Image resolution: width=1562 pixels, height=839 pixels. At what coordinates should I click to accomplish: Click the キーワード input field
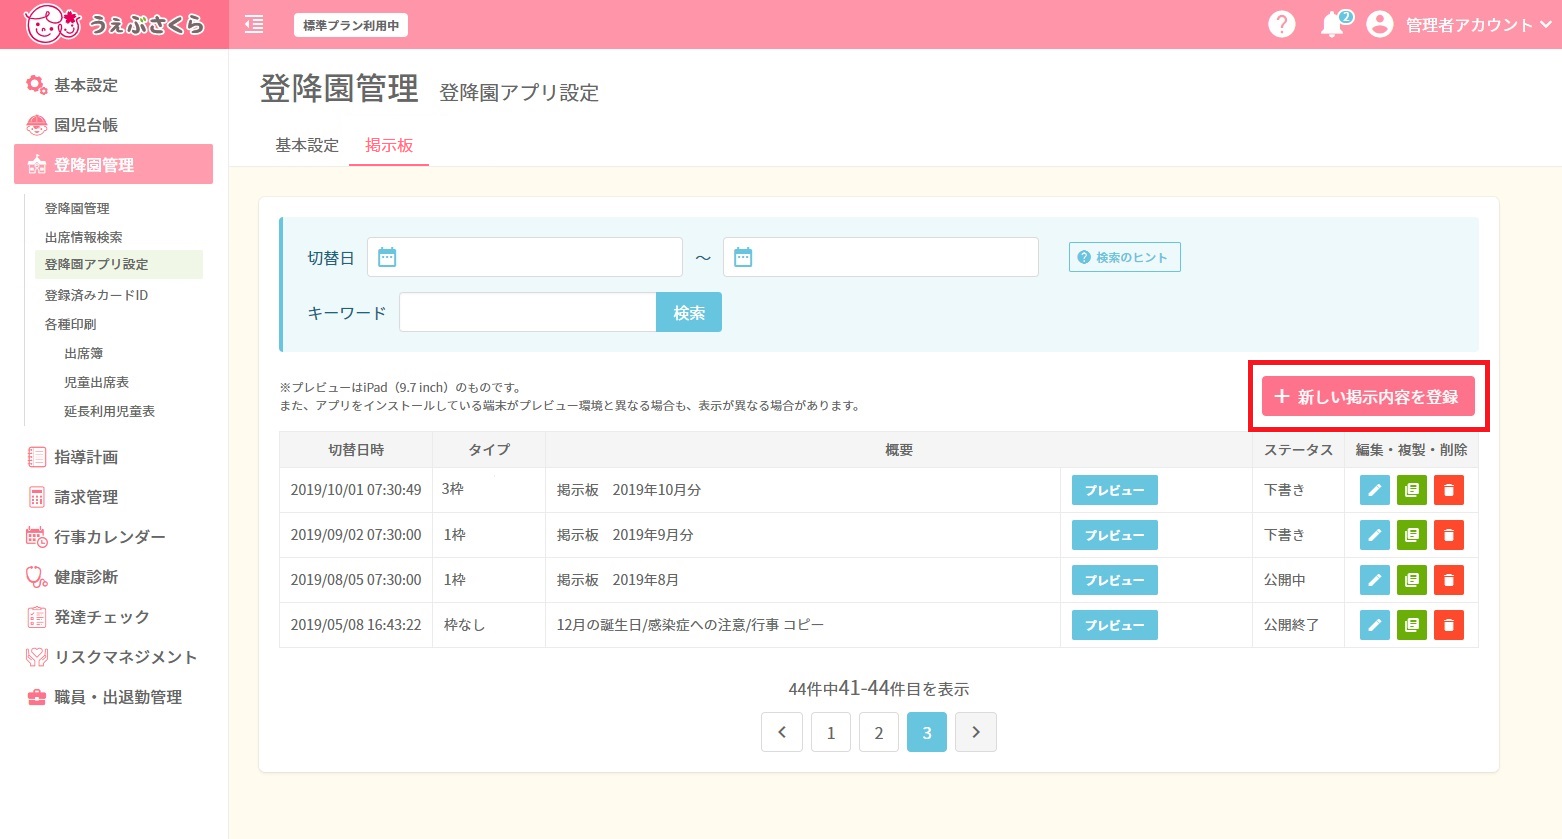[528, 312]
